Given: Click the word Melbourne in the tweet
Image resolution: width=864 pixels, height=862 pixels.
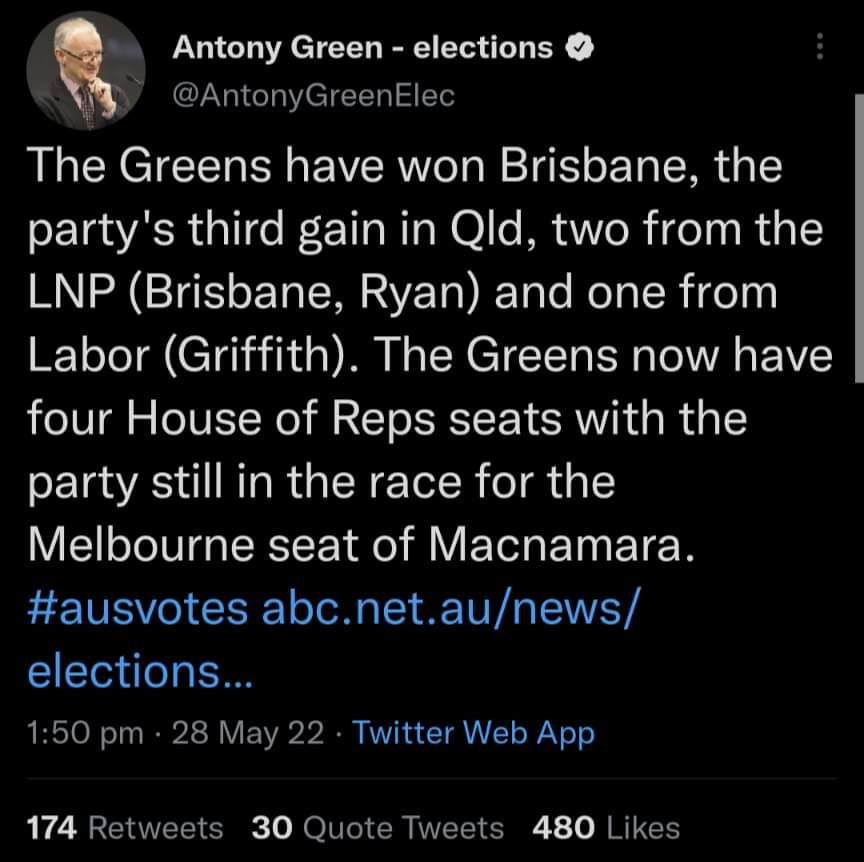Looking at the screenshot, I should pos(164,544).
